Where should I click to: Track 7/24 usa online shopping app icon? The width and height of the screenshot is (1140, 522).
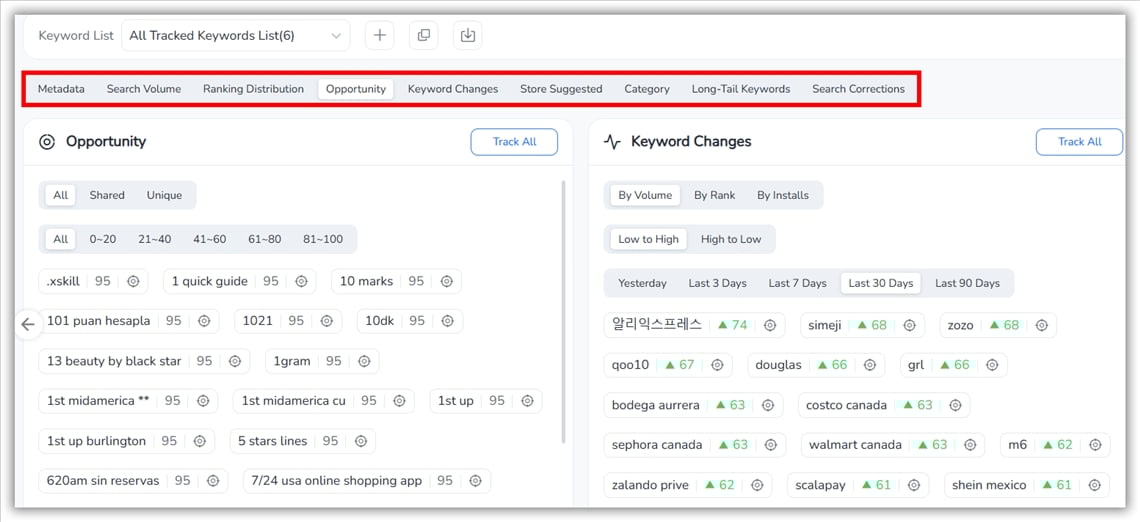point(475,481)
